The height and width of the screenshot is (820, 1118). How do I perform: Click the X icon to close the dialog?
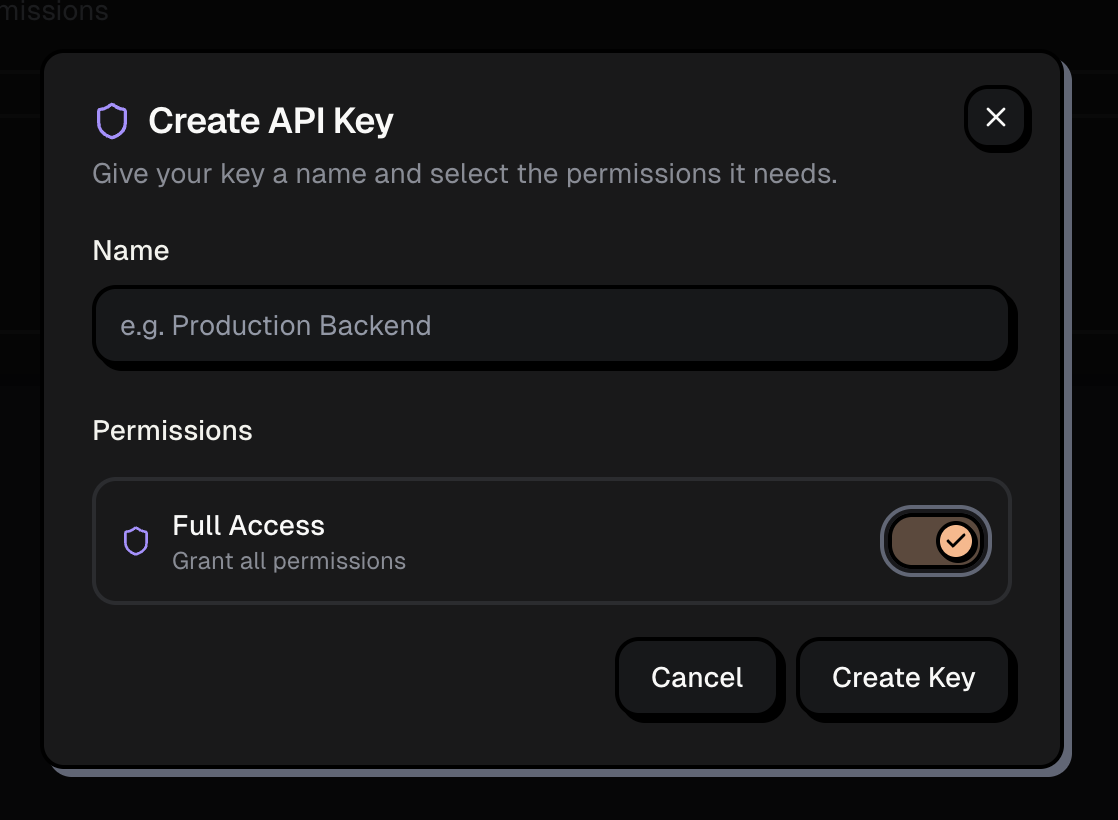tap(995, 117)
